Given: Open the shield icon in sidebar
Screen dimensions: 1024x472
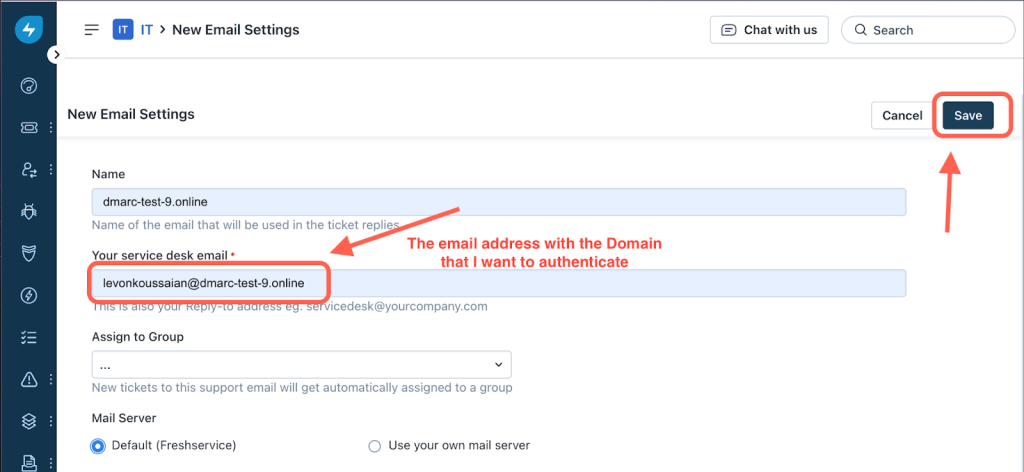Looking at the screenshot, I should [29, 253].
